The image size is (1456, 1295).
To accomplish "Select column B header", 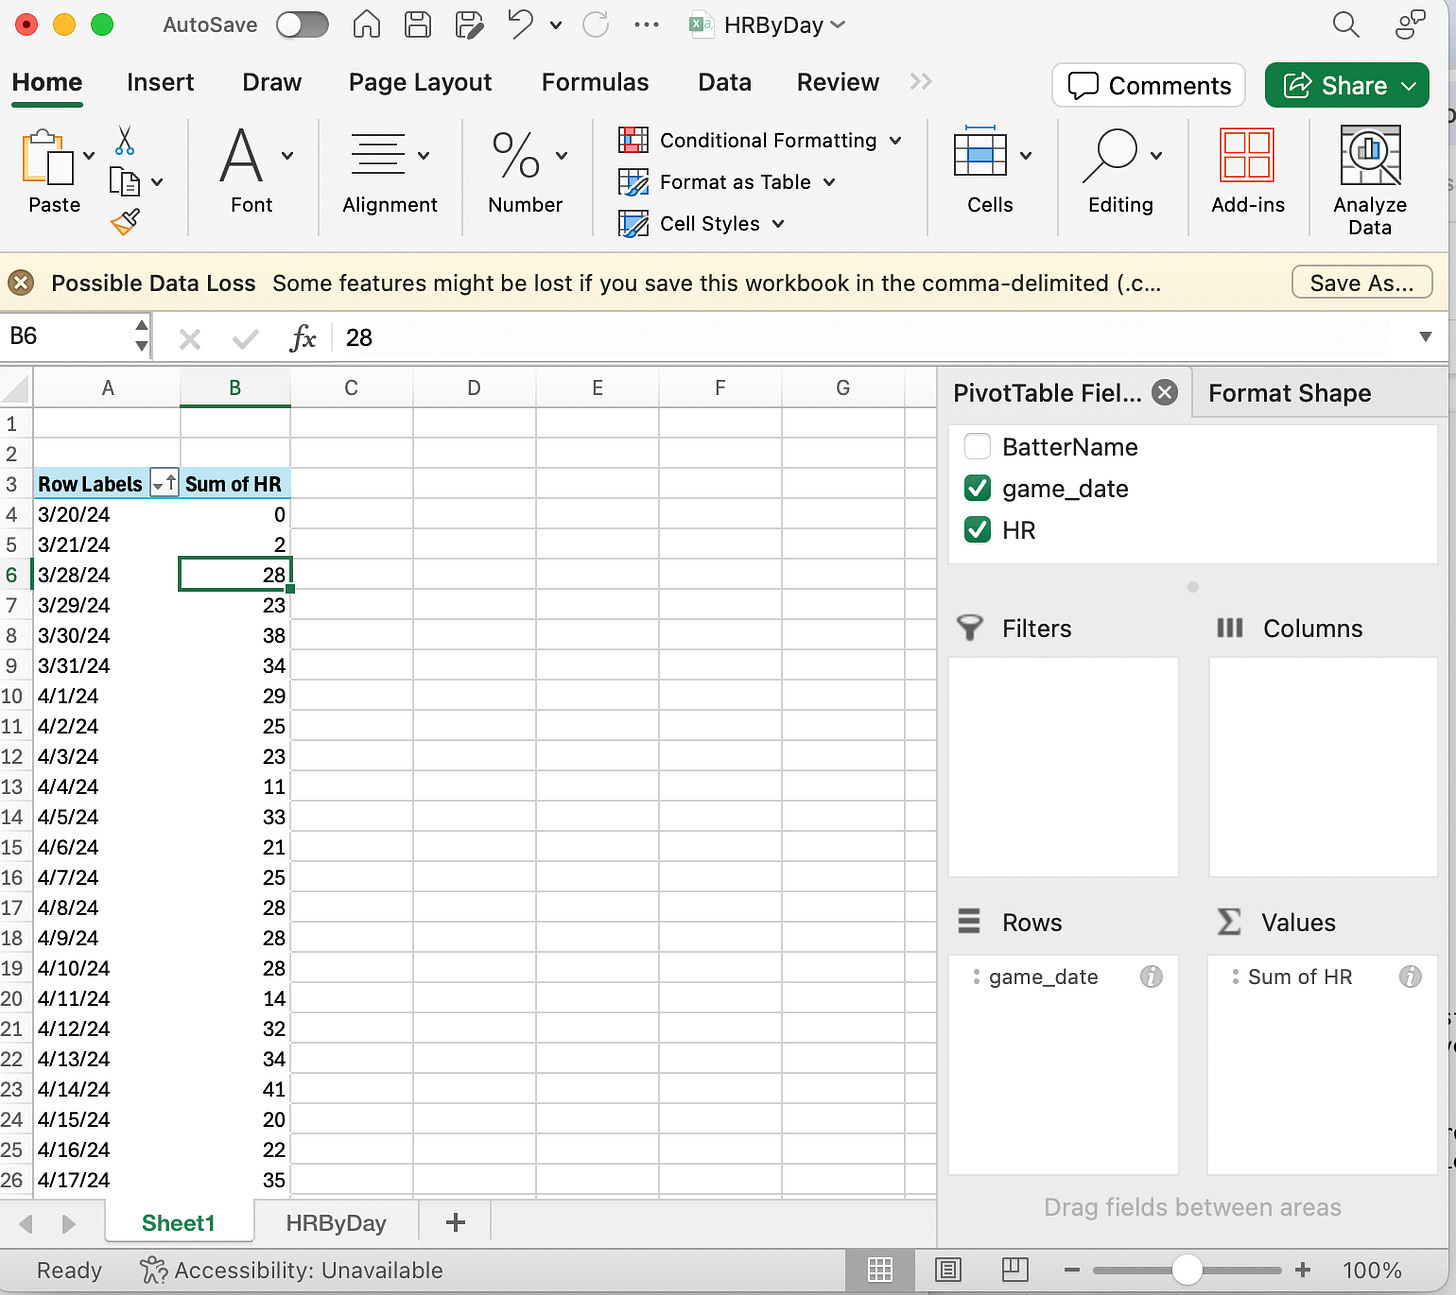I will [235, 388].
